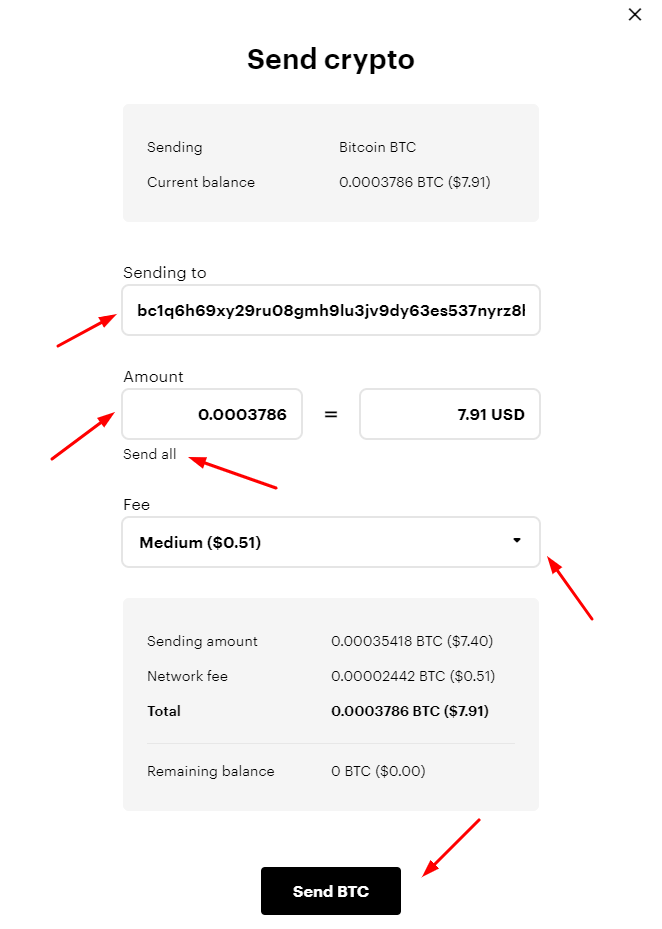
Task: Select the BTC amount input showing 0.0003786
Action: (x=211, y=414)
